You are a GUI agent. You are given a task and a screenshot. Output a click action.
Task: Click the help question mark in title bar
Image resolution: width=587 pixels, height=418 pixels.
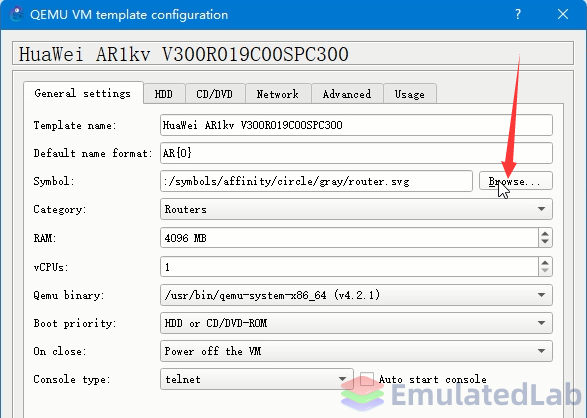pos(518,15)
